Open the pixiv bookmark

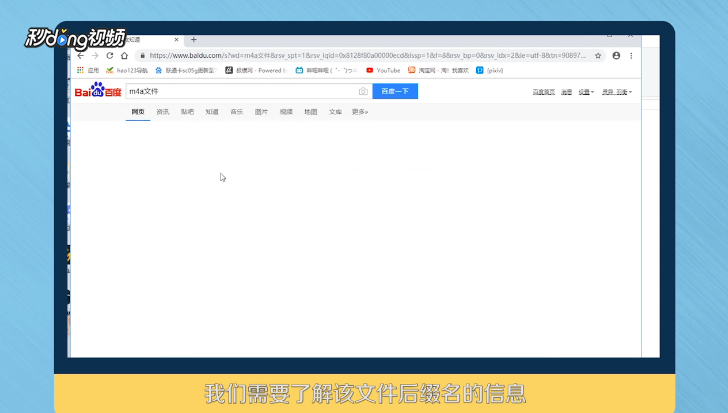click(x=489, y=70)
